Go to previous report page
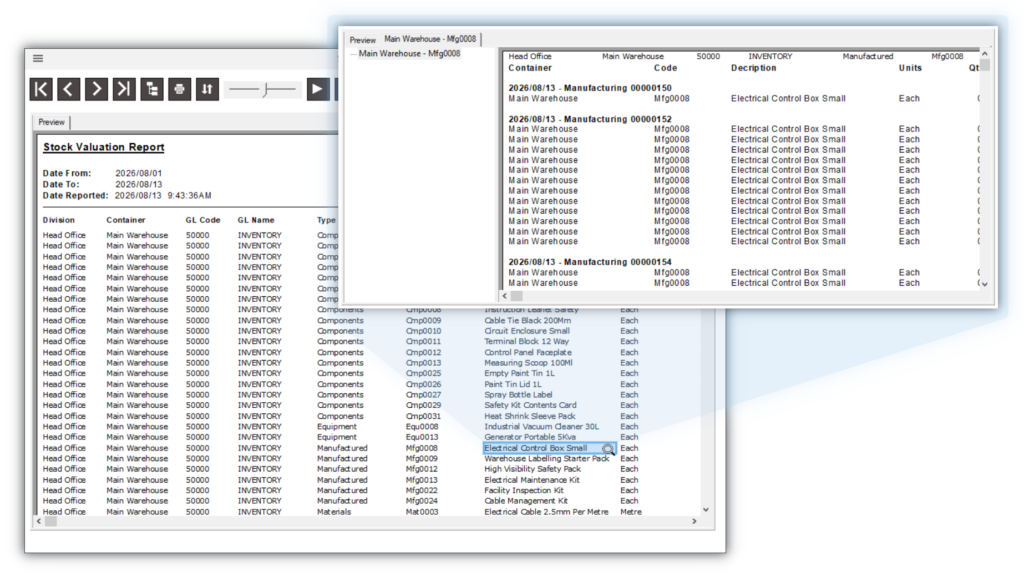The width and height of the screenshot is (1024, 577). coord(69,89)
